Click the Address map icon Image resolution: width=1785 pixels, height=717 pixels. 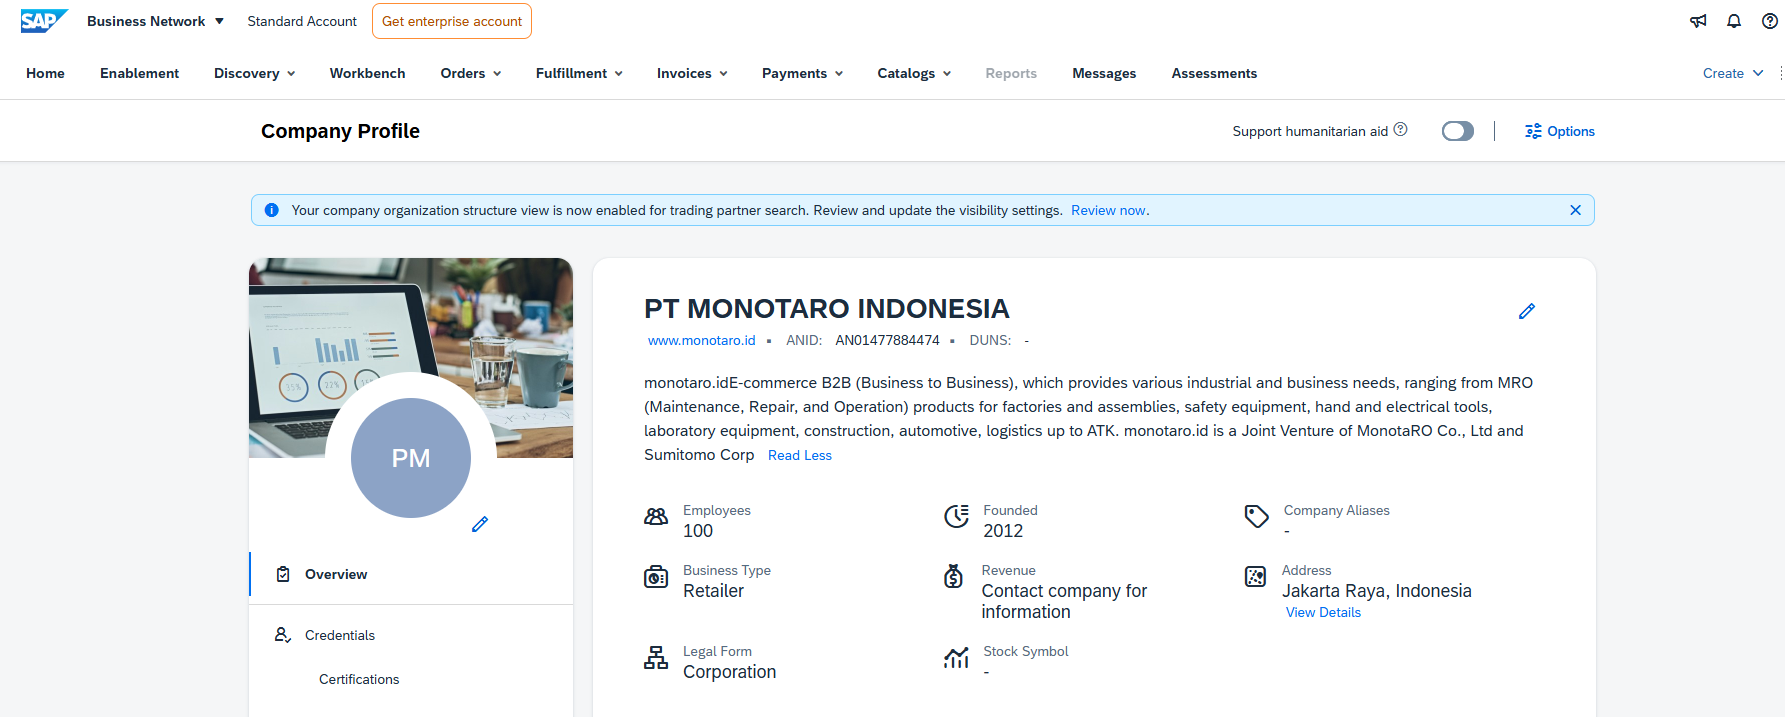coord(1255,577)
